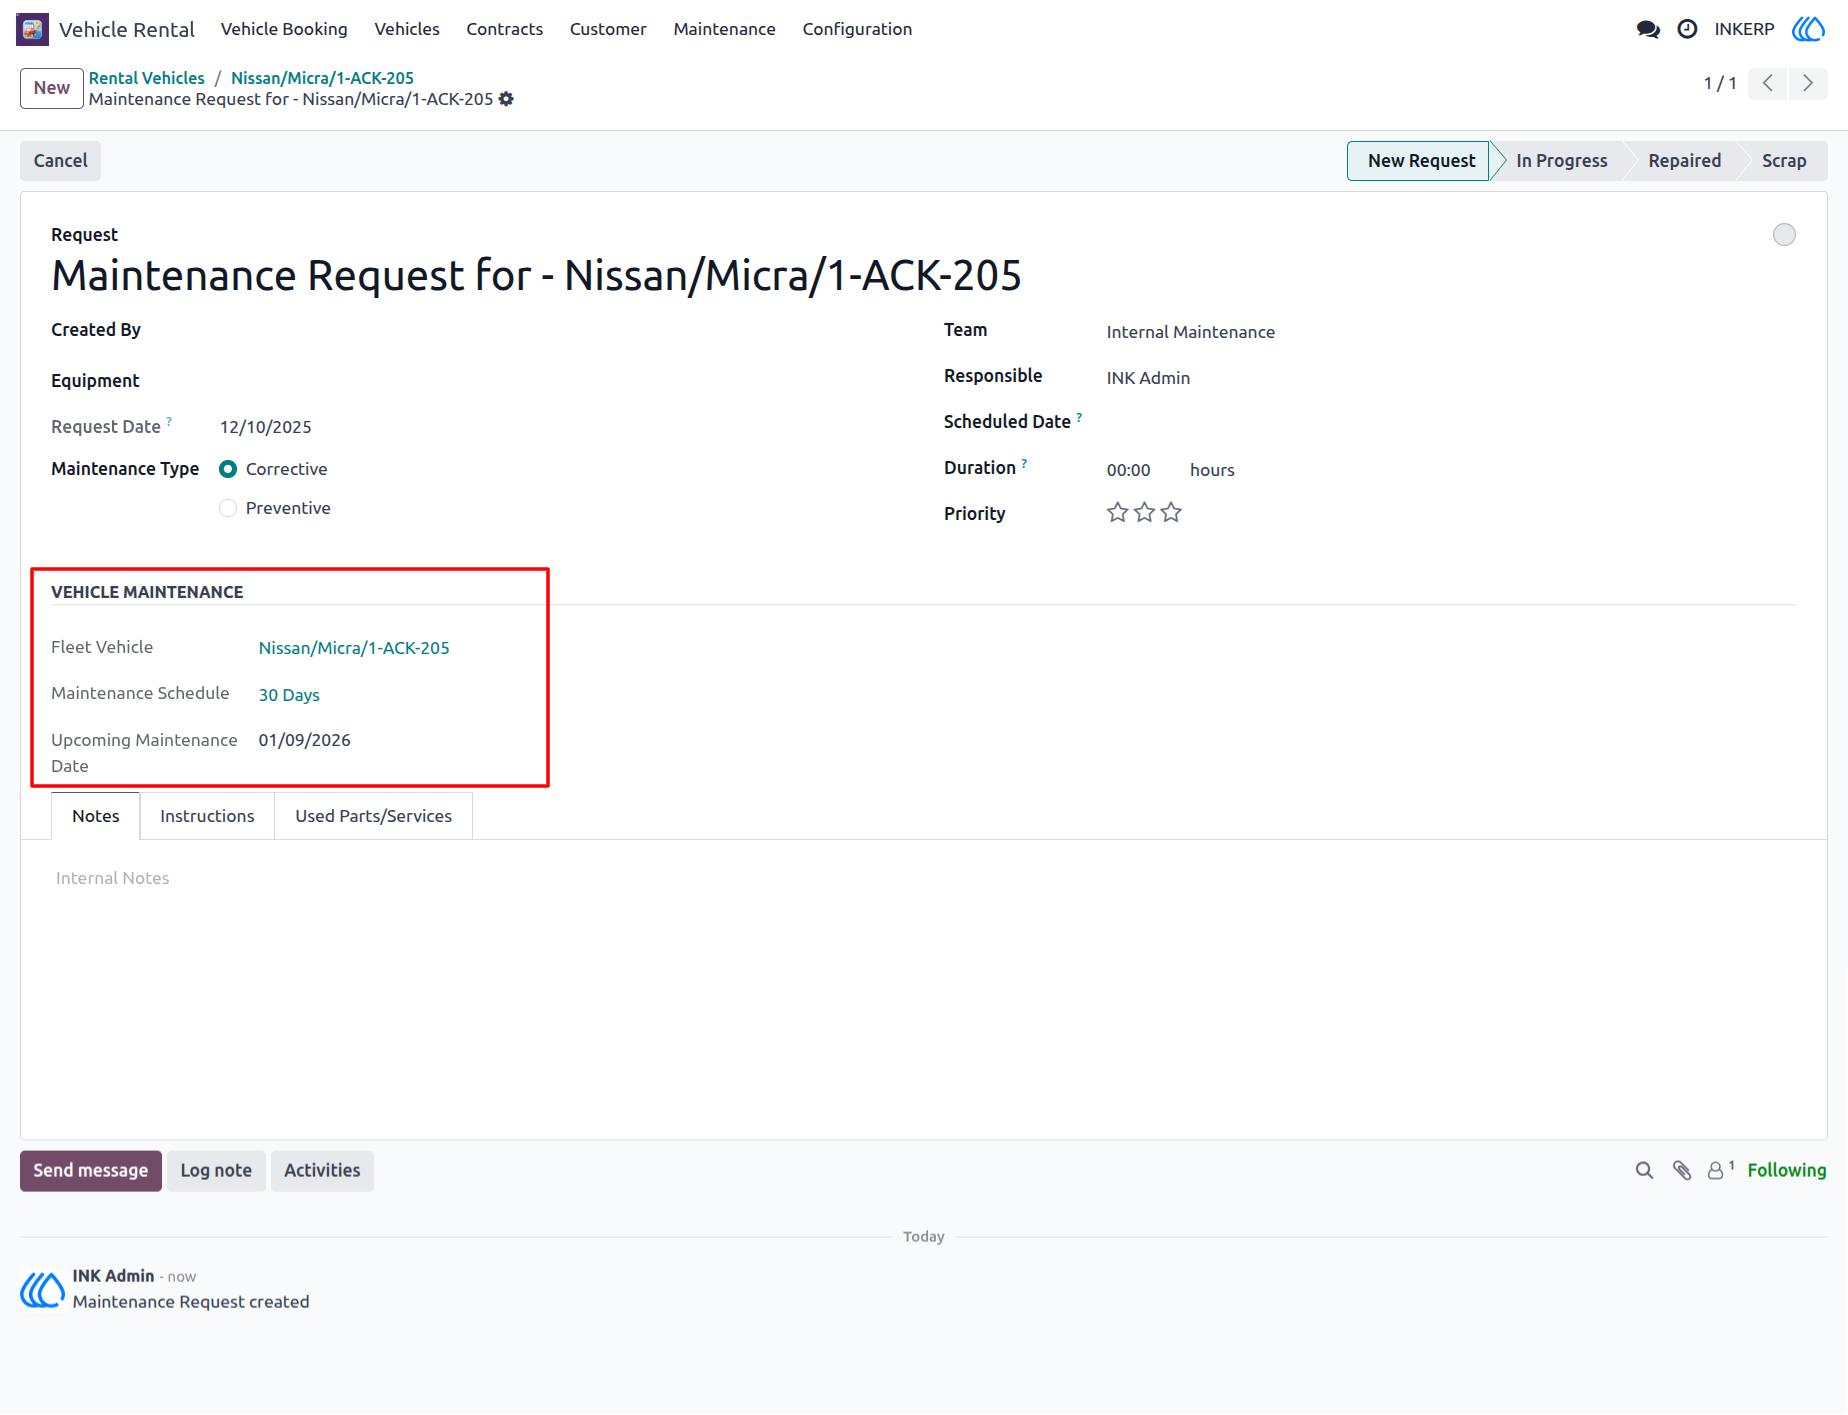Open Fleet Vehicle Nissan/Micra/1-ACK-205 link

(x=354, y=648)
